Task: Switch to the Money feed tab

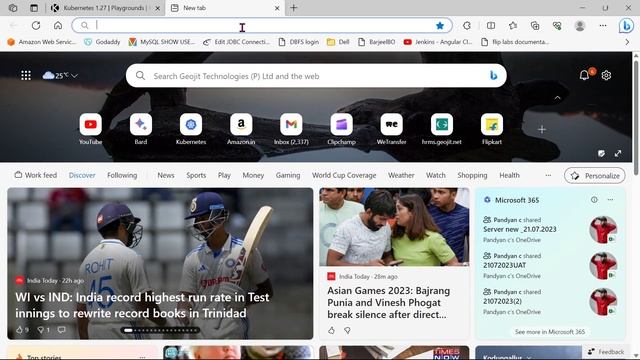Action: (253, 175)
